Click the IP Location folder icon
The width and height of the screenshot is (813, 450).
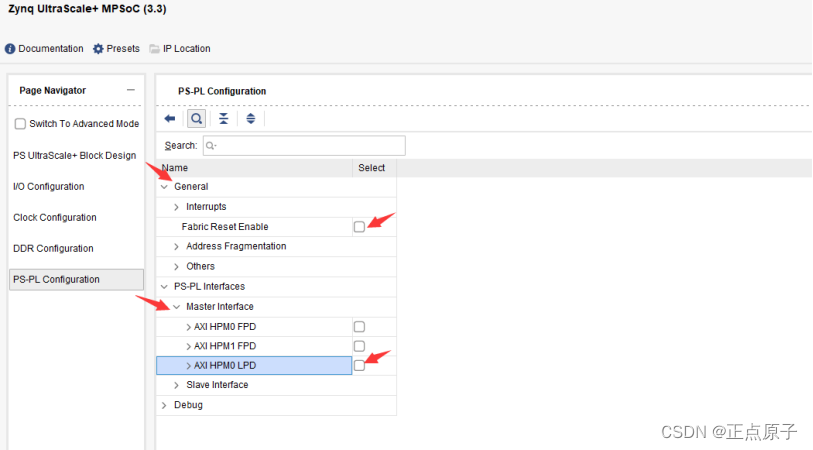point(154,48)
